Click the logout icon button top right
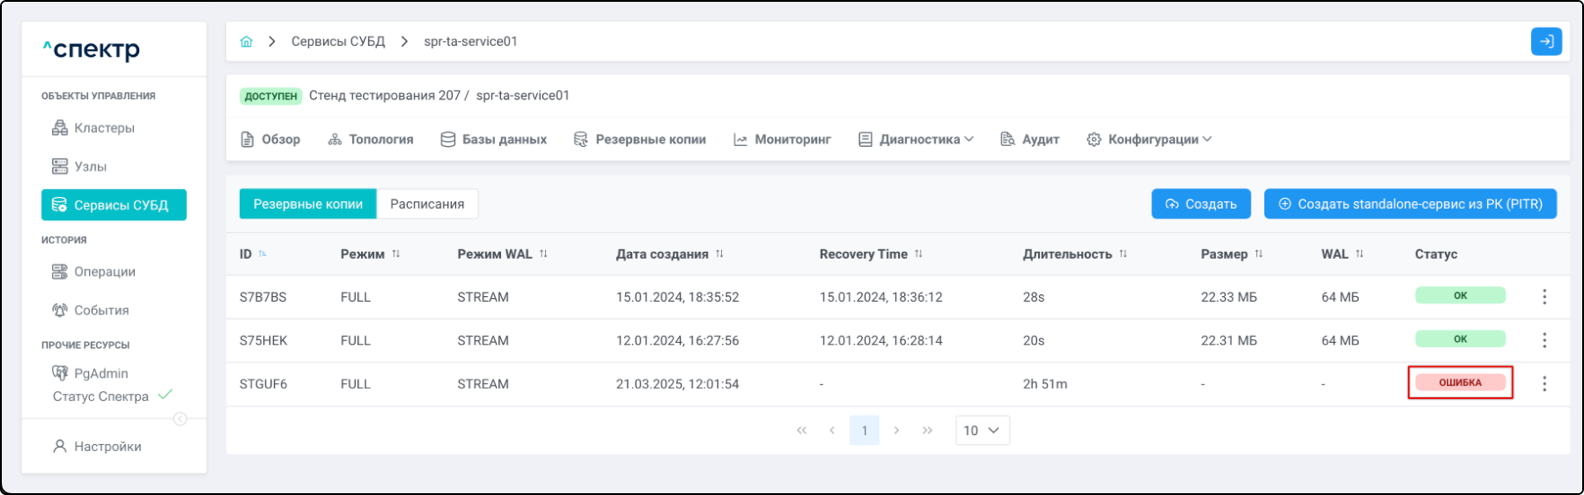1584x495 pixels. [1545, 42]
